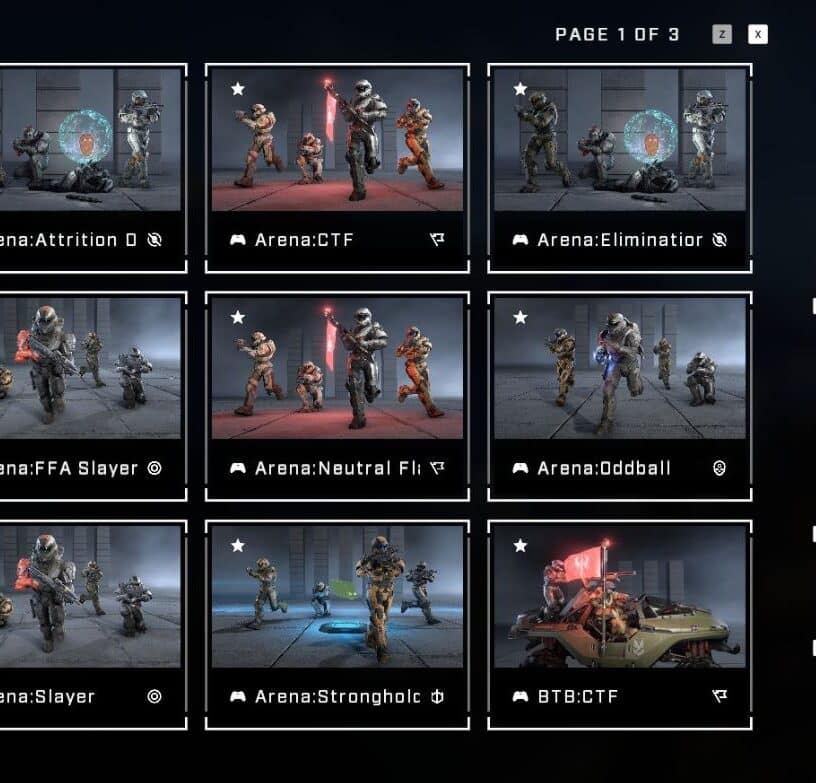Viewport: 816px width, 783px height.
Task: Click the Arena:Elimination mode icon
Action: coord(719,239)
